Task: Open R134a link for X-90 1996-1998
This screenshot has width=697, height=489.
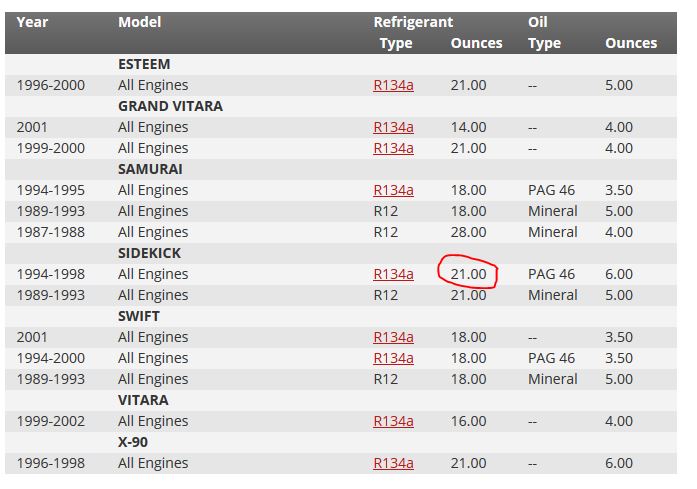Action: (x=393, y=463)
